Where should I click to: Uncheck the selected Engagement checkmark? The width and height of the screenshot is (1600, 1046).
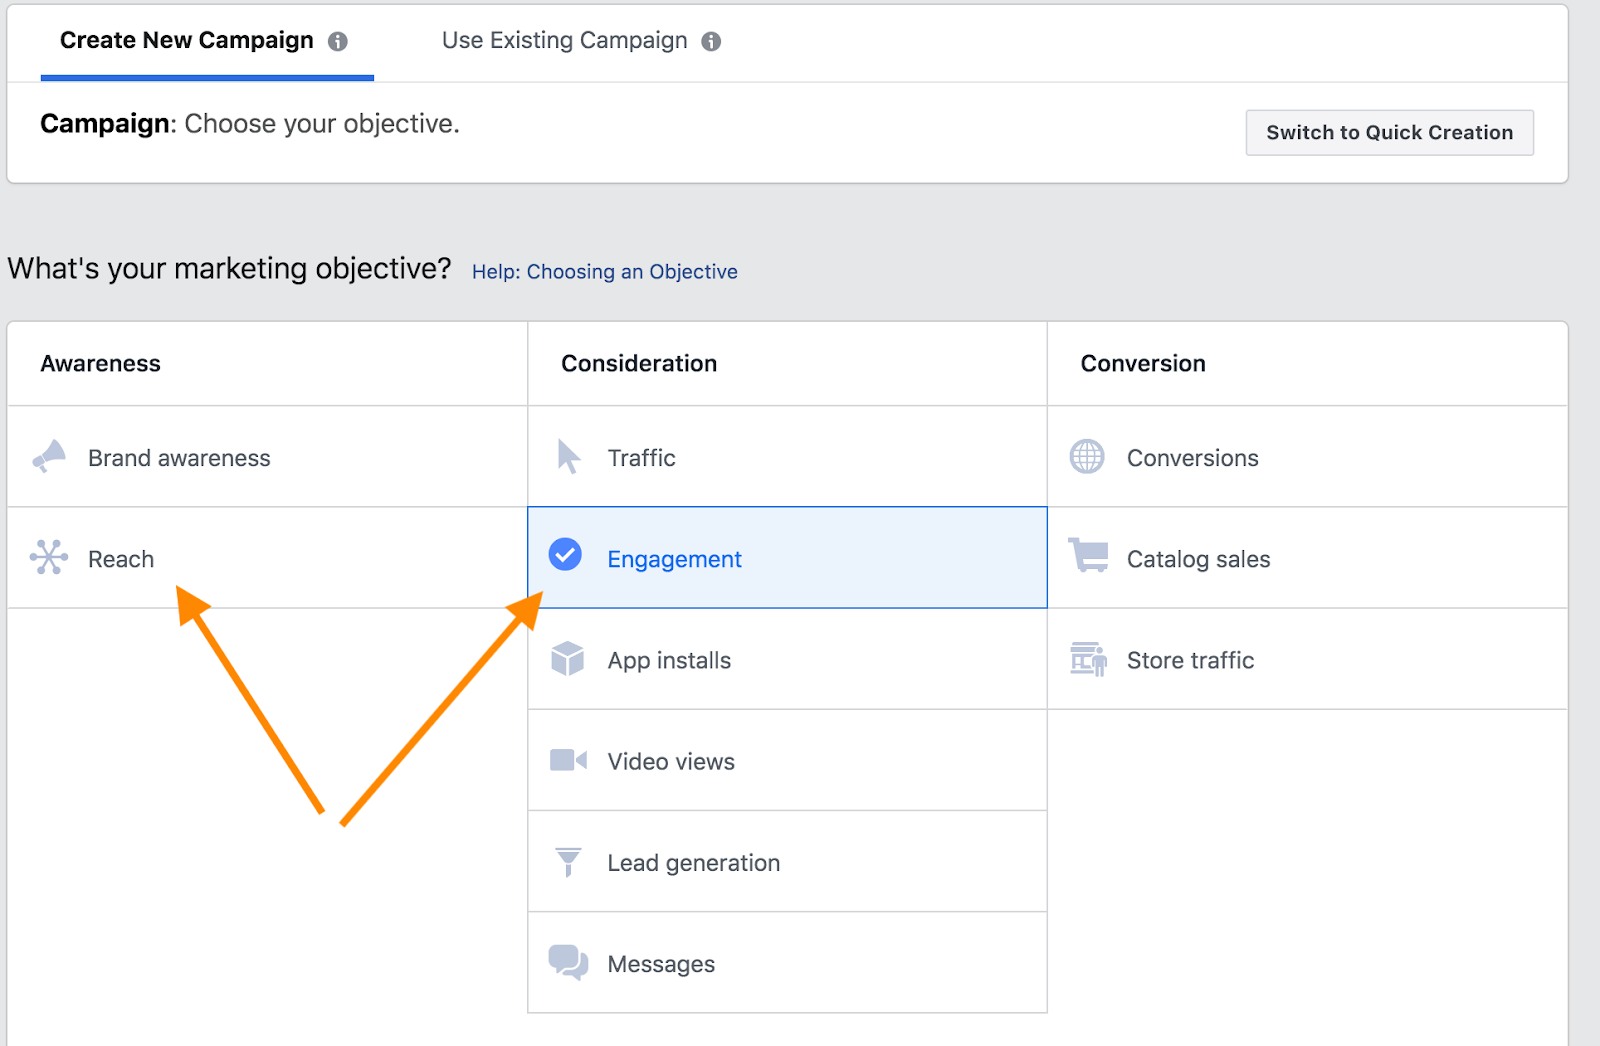click(x=565, y=554)
